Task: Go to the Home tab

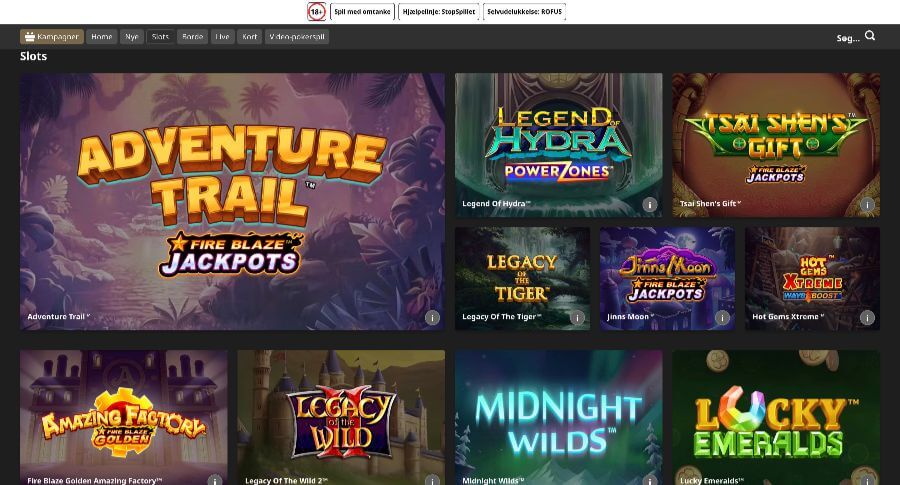Action: [x=102, y=37]
